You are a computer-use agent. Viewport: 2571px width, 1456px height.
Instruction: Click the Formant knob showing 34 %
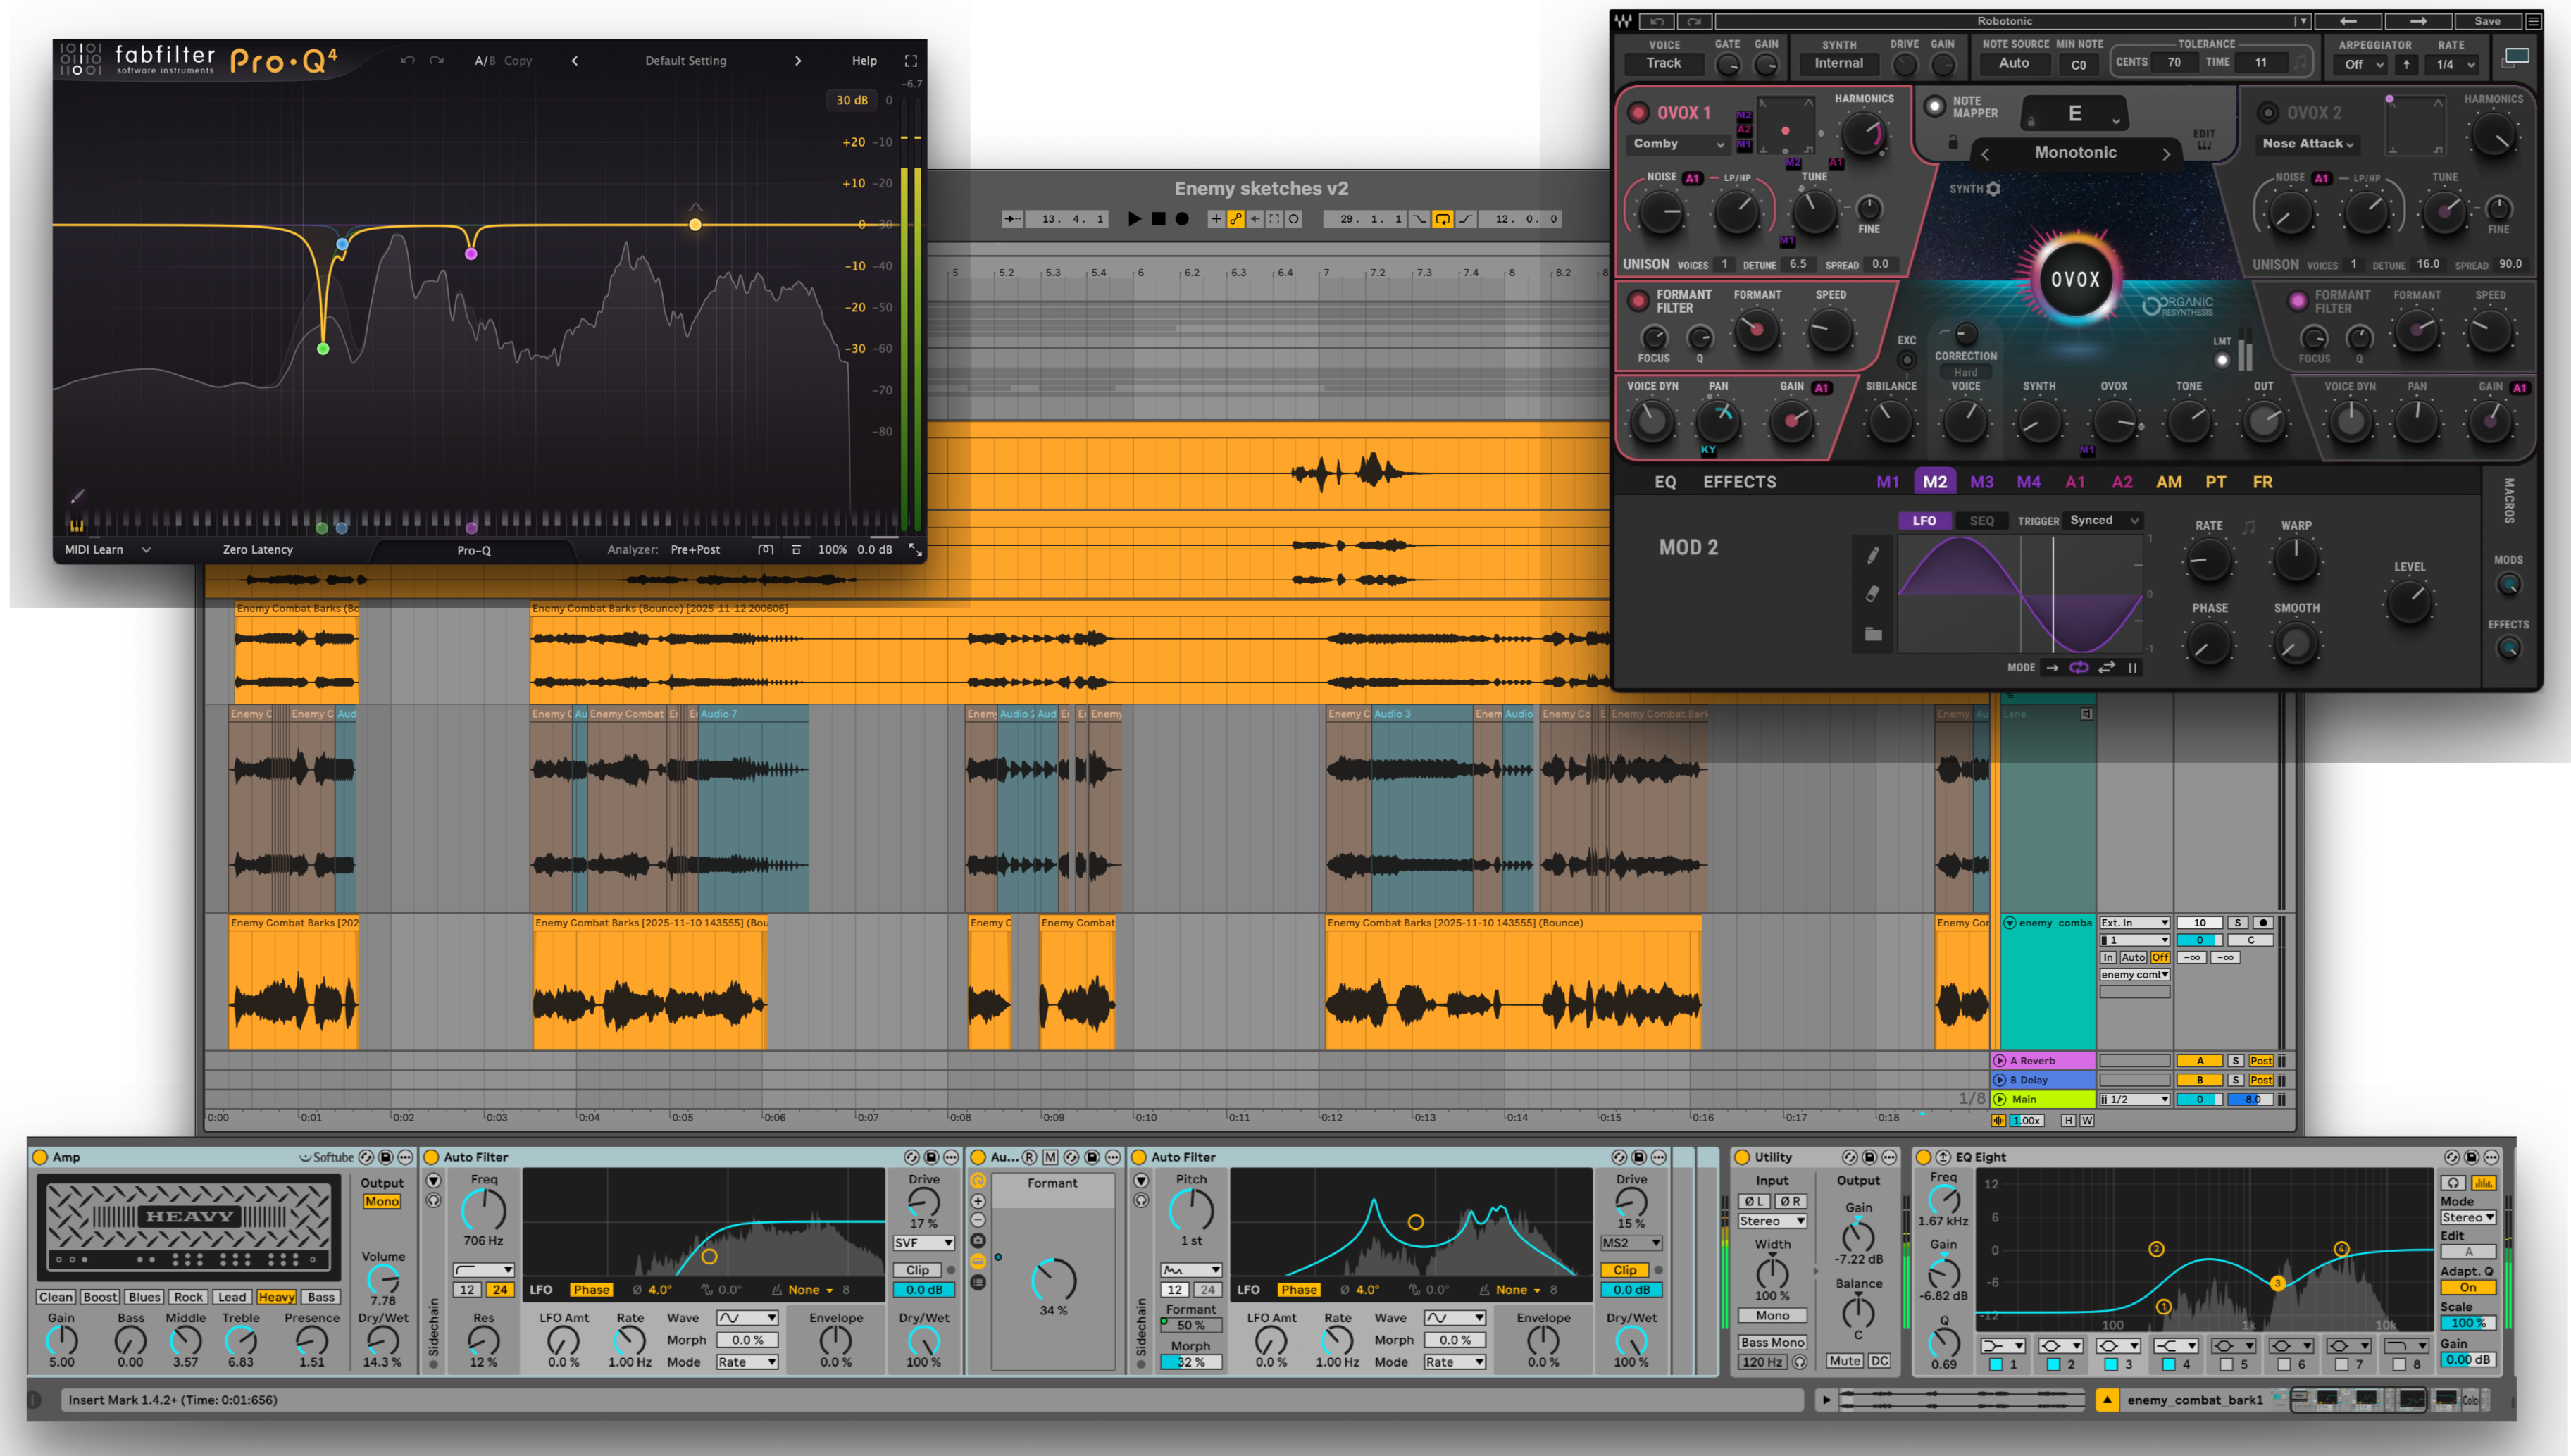[1052, 1279]
